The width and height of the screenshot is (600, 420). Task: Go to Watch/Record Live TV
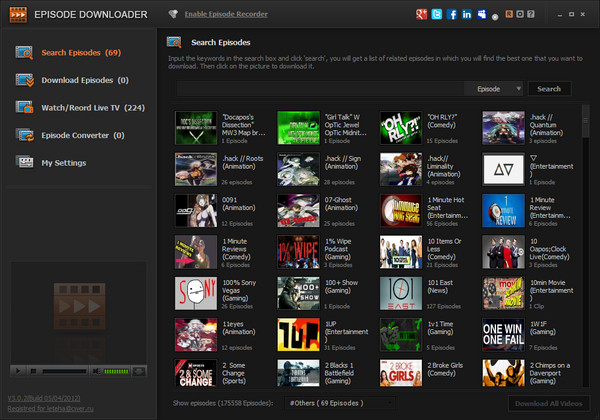(x=78, y=107)
